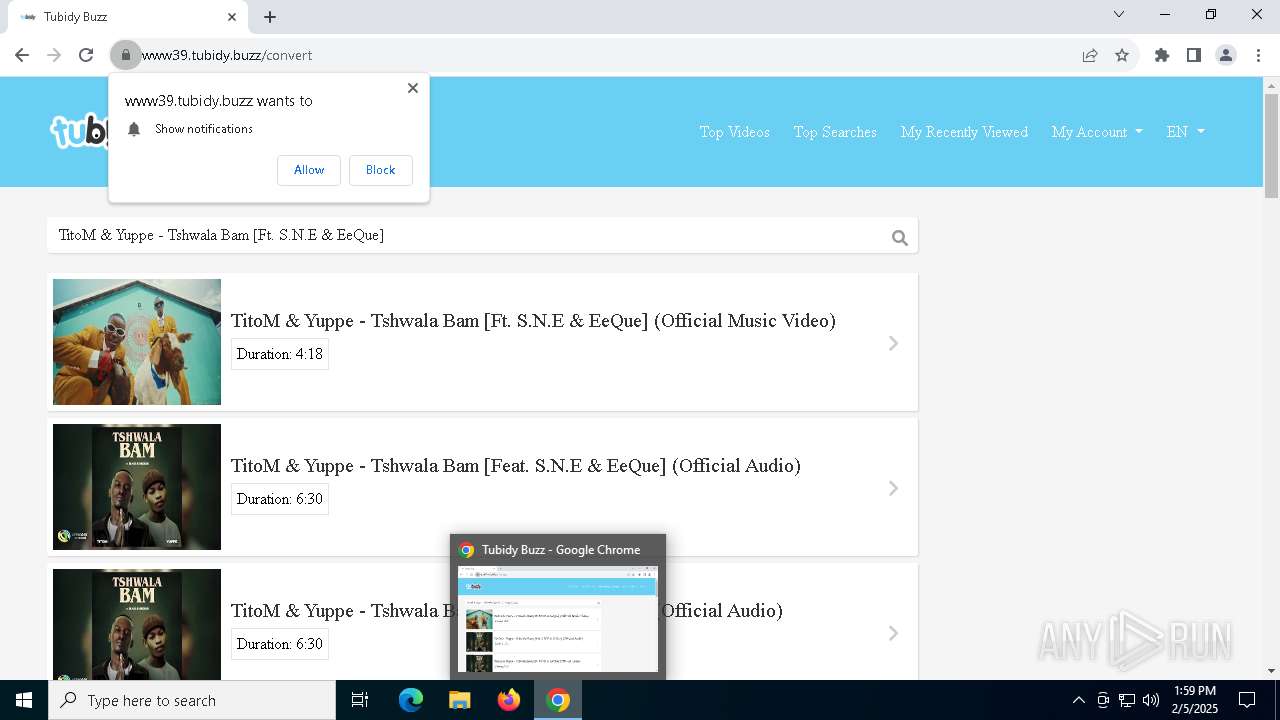Viewport: 1280px width, 720px height.
Task: Open the Chrome three-dot menu
Action: [x=1258, y=55]
